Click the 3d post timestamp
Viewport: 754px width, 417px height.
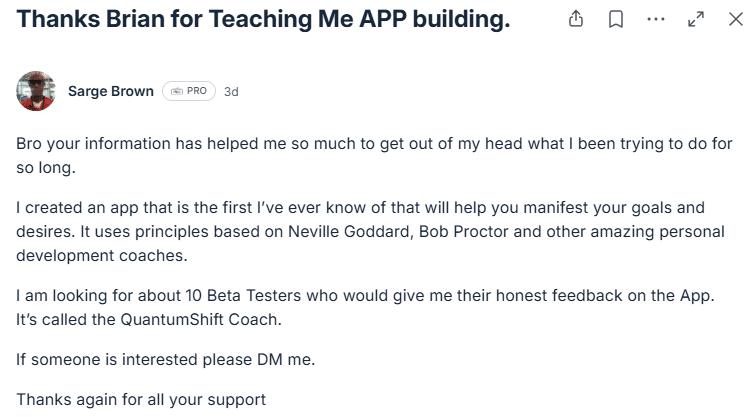(x=231, y=91)
